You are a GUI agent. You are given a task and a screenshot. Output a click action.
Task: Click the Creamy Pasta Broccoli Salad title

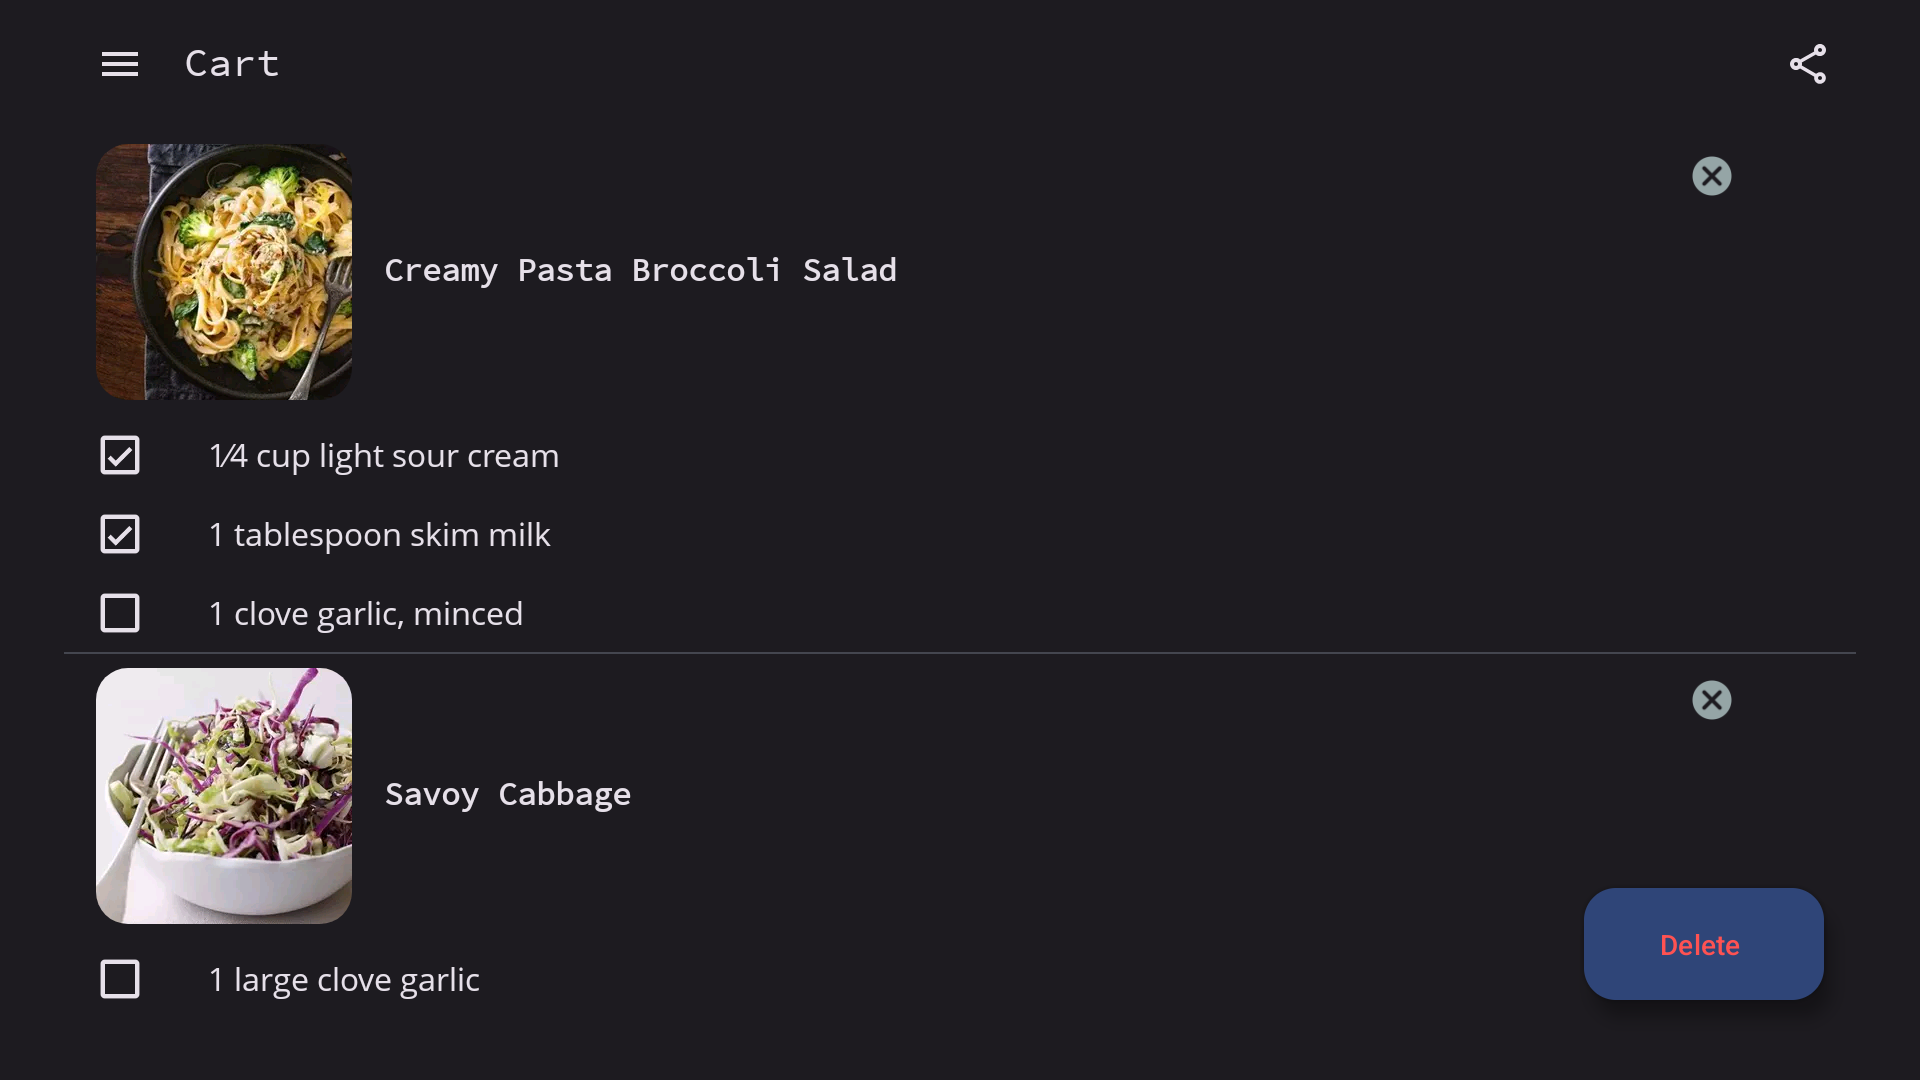pos(640,270)
